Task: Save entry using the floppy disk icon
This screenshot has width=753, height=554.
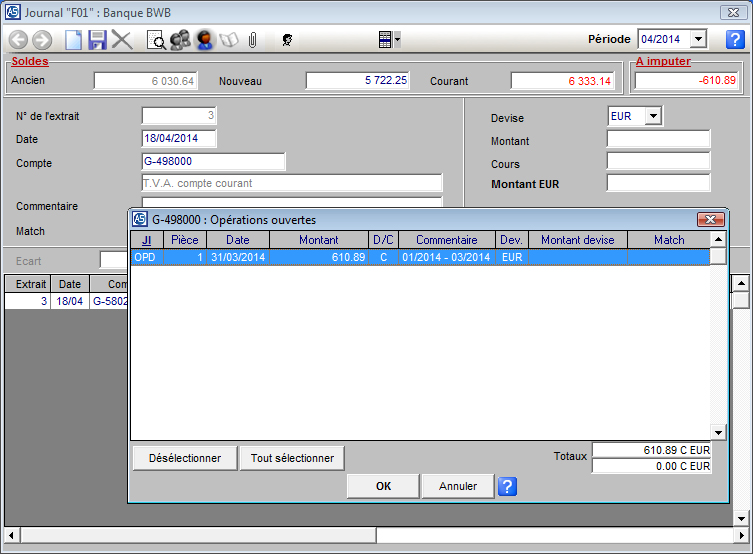Action: coord(97,40)
